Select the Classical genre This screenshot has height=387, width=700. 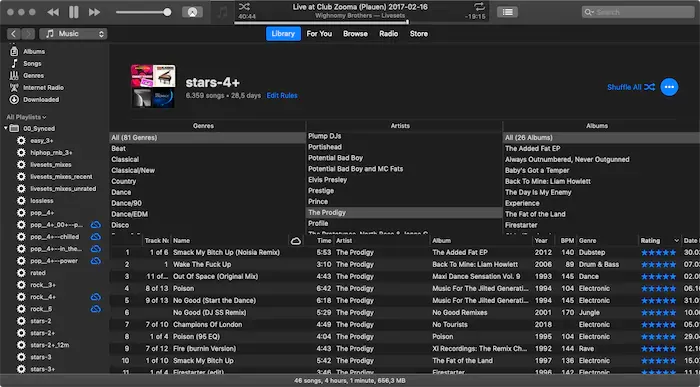125,159
